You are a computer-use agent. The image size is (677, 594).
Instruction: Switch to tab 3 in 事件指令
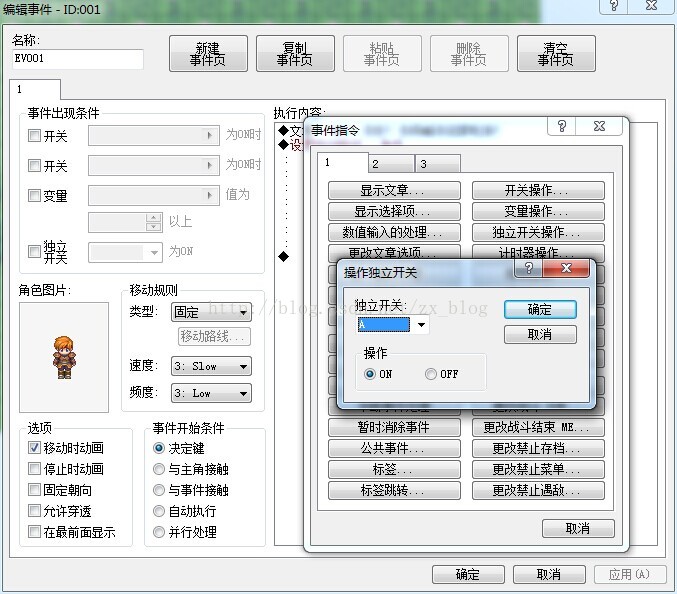point(437,164)
